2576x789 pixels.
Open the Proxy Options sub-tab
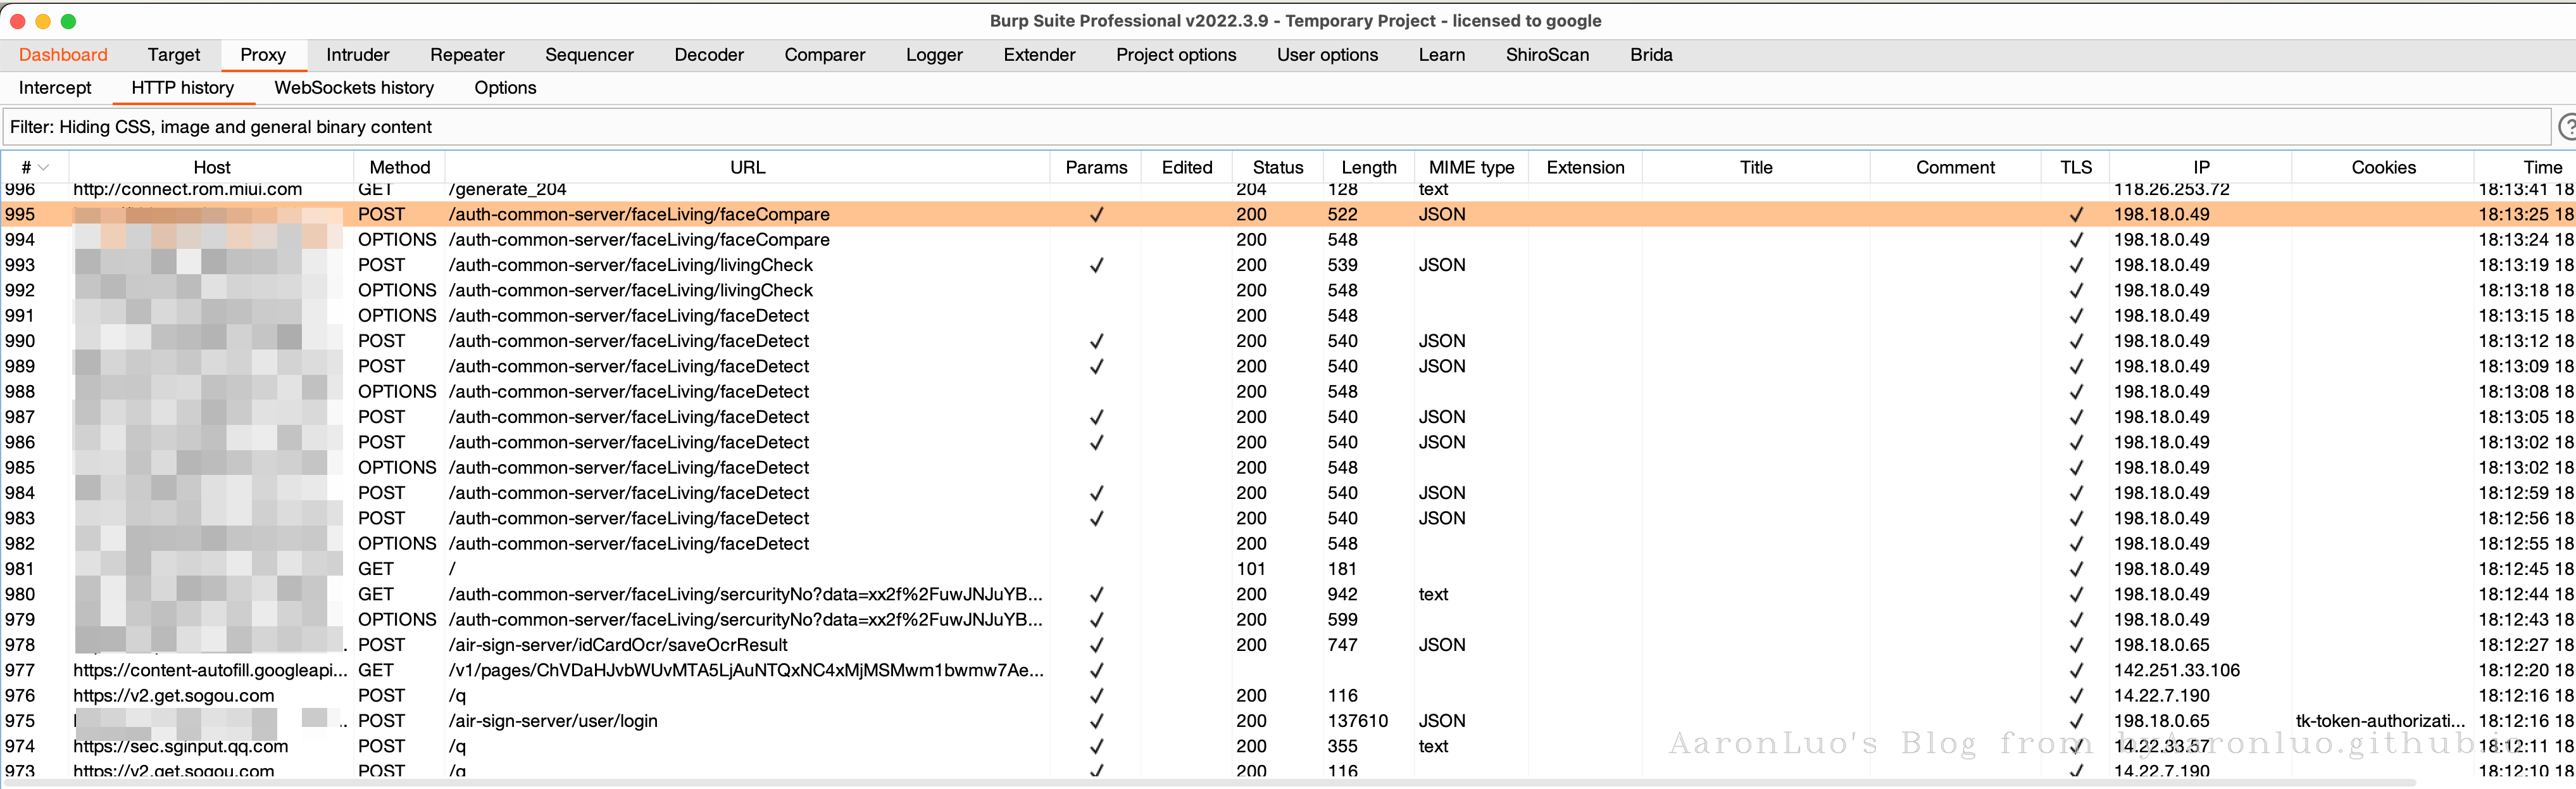click(x=505, y=88)
